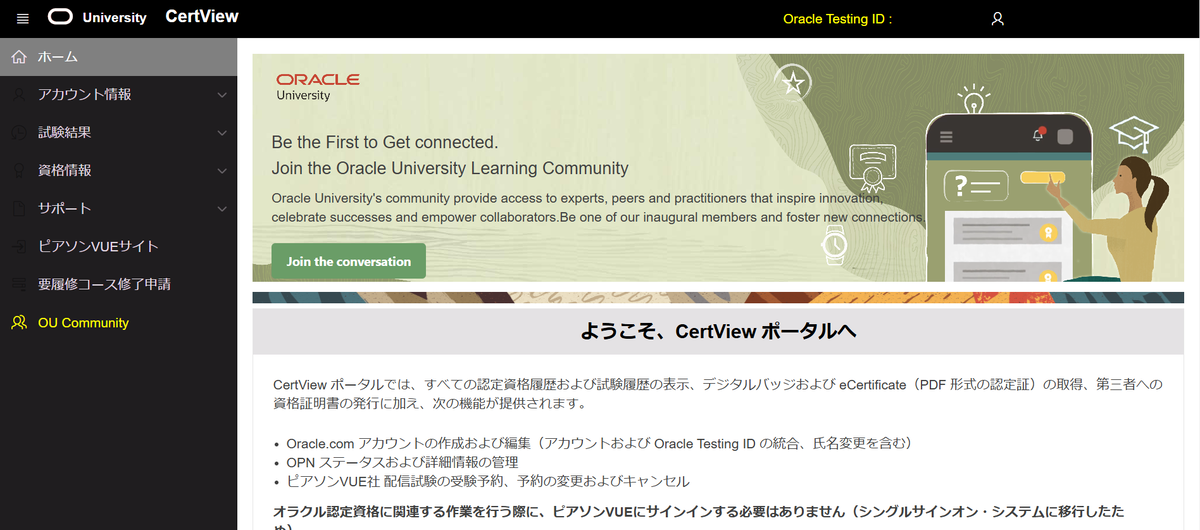Viewport: 1200px width, 530px height.
Task: Go to ピアソンVUEサイト
Action: 119,246
